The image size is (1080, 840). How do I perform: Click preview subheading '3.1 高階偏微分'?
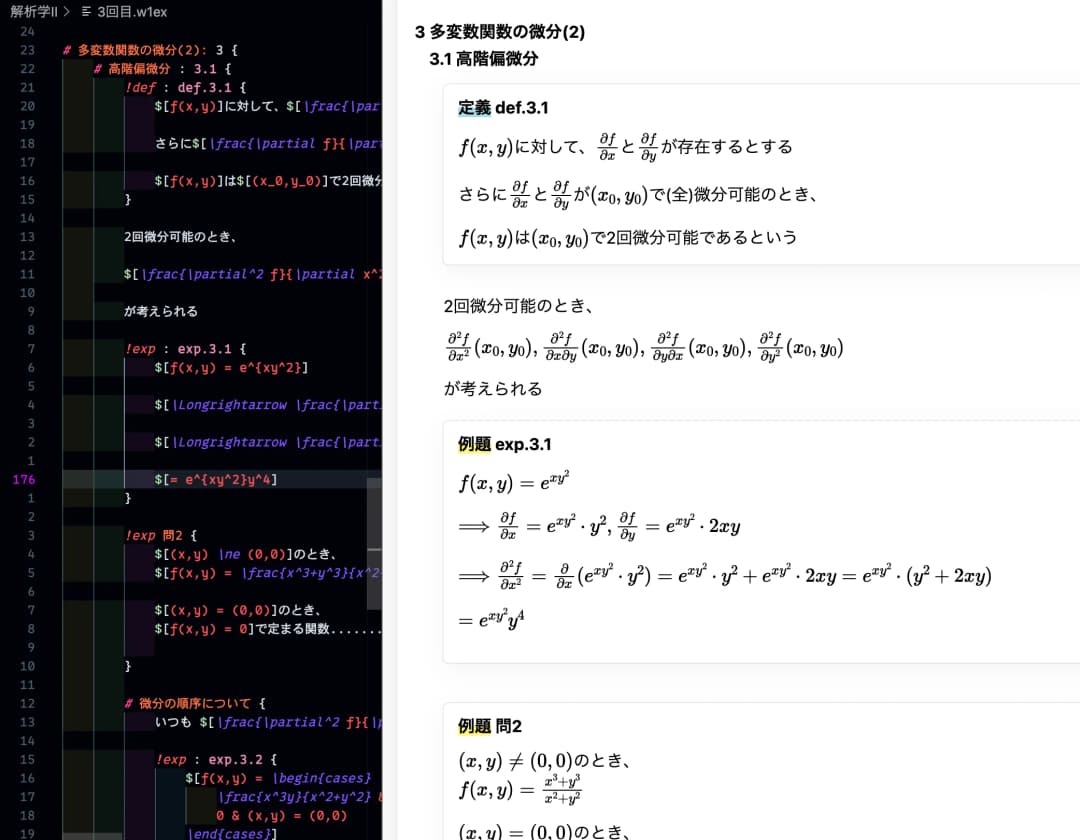483,59
